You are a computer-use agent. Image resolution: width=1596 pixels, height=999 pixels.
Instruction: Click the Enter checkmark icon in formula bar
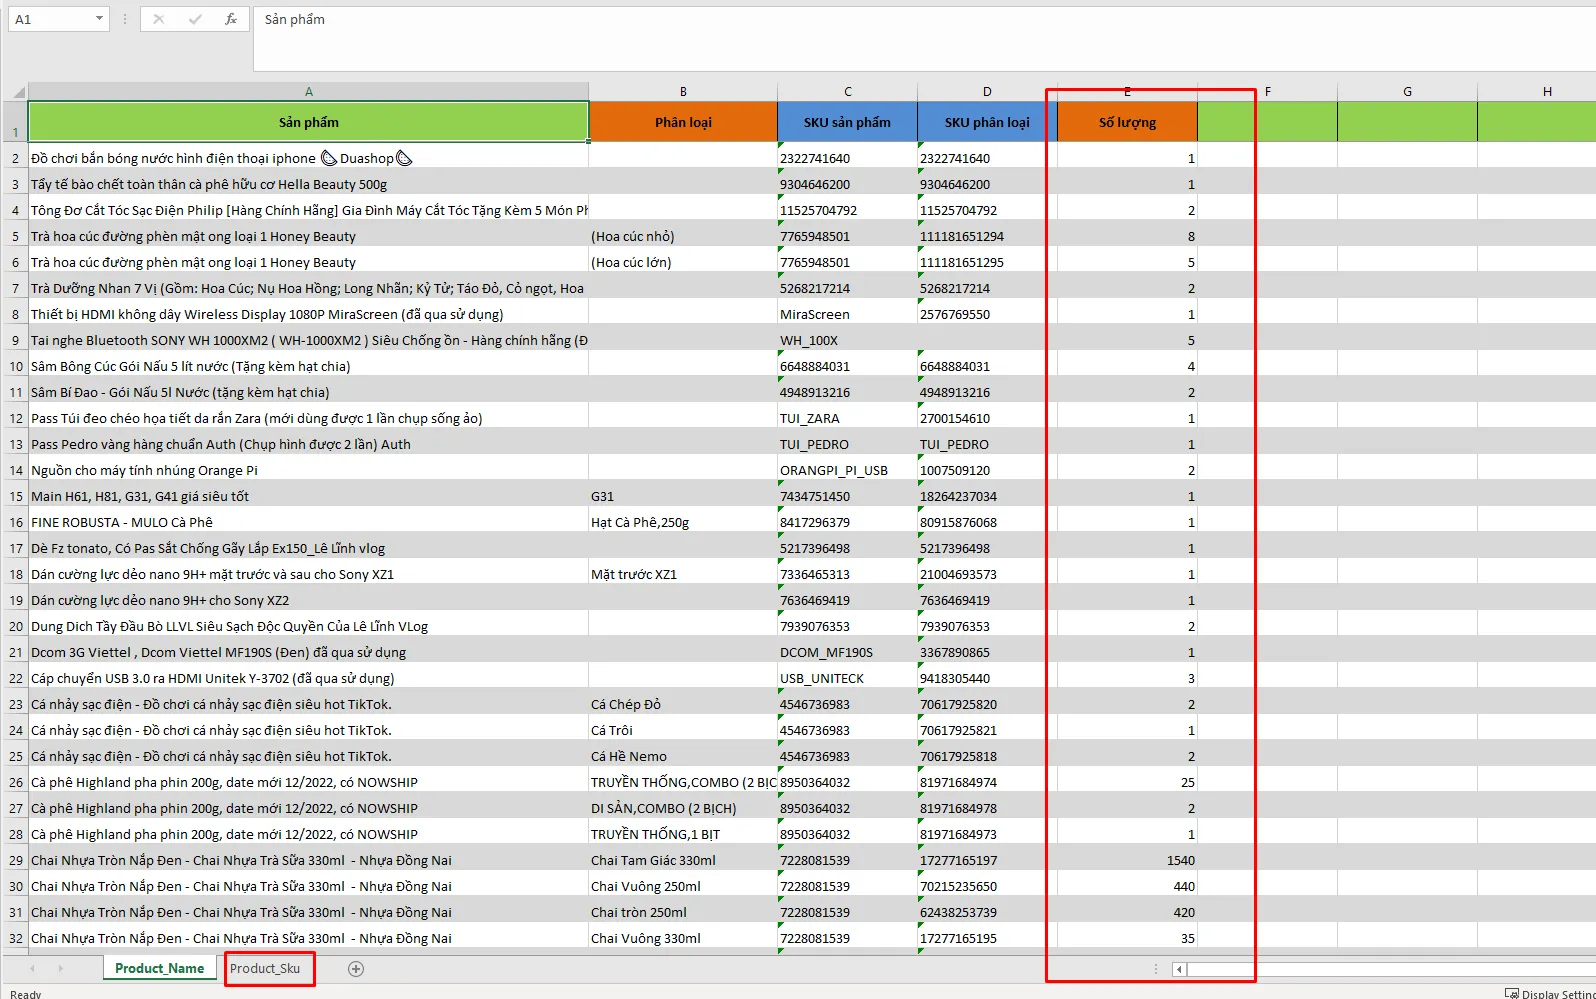click(x=195, y=19)
